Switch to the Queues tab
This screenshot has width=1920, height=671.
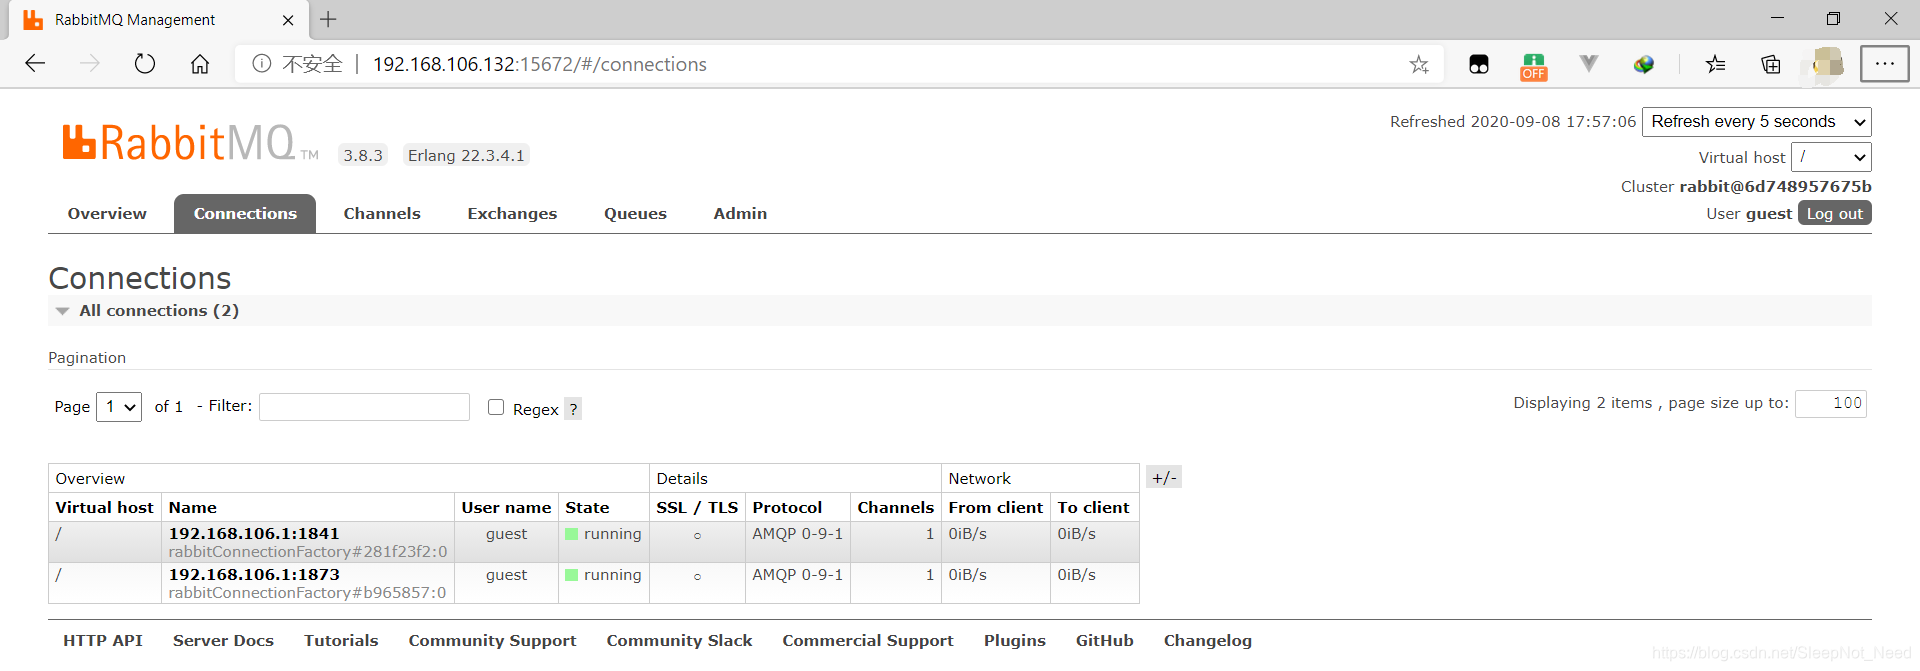pos(635,214)
